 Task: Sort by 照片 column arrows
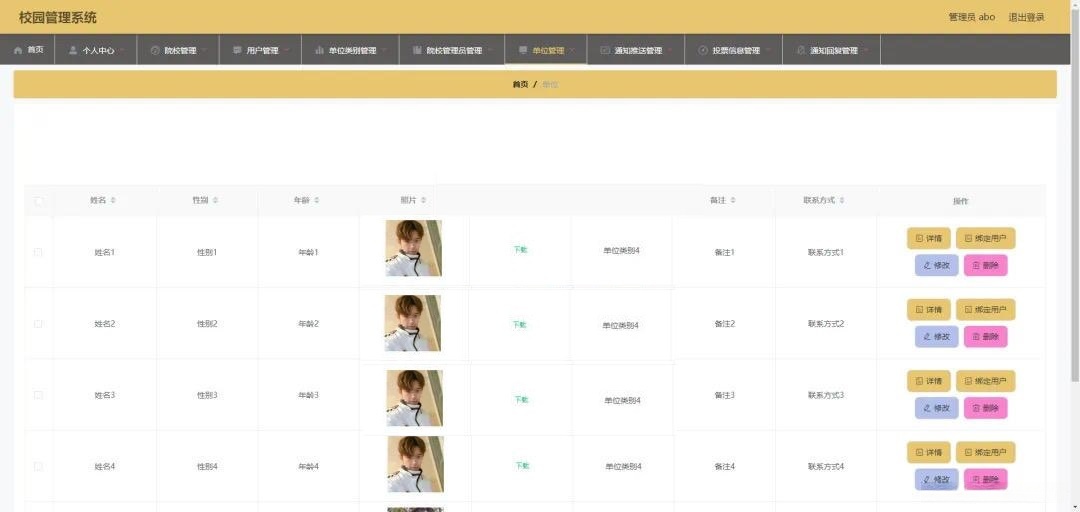pyautogui.click(x=424, y=201)
